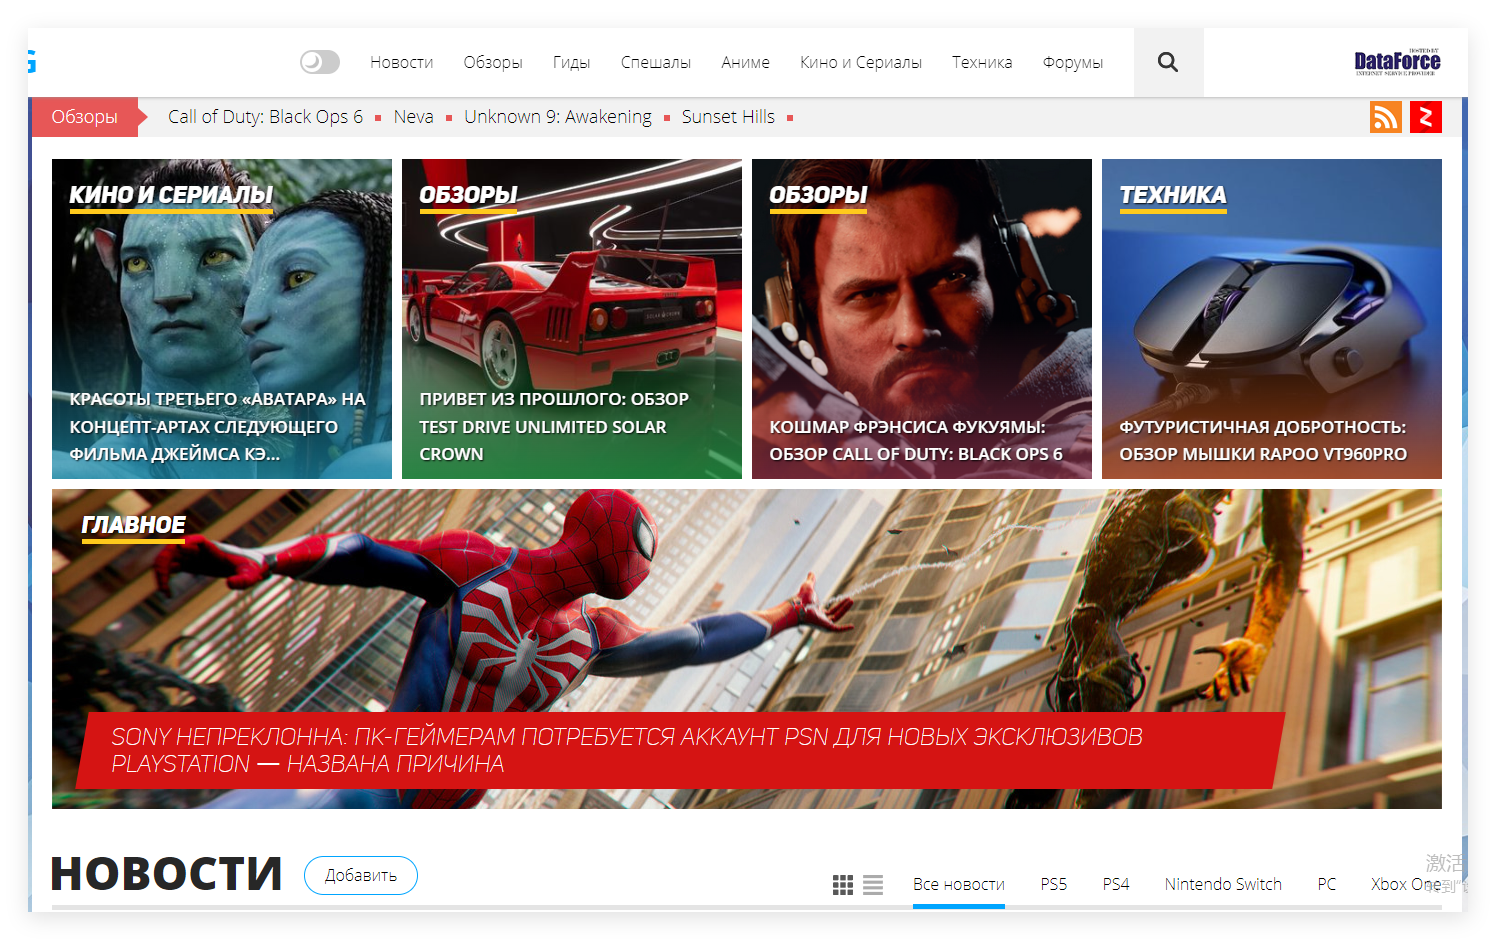Click the DataForce logo

click(x=1397, y=62)
